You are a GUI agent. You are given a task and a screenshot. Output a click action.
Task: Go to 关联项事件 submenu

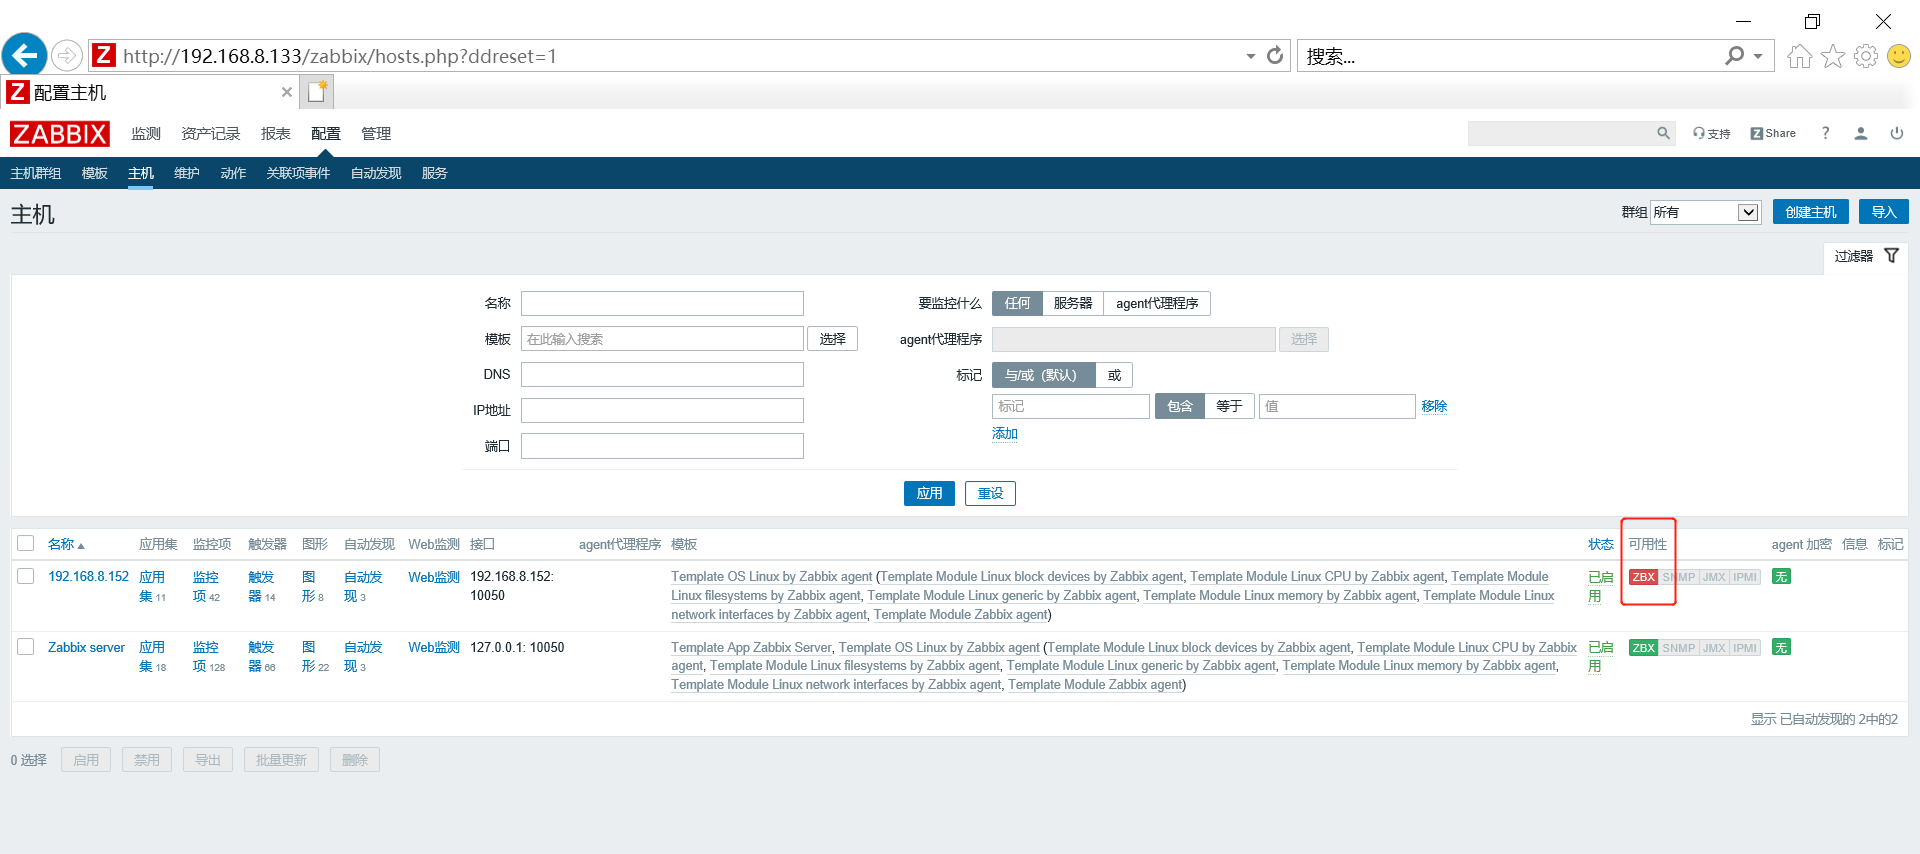coord(298,173)
